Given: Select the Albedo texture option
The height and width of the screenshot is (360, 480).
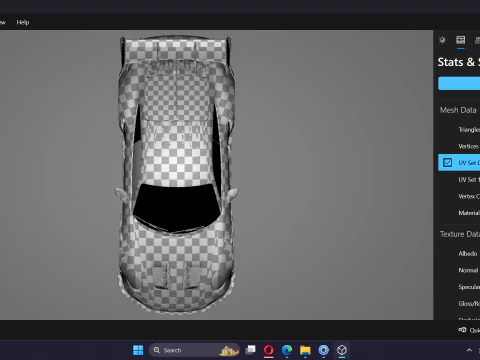Looking at the screenshot, I should (468, 254).
